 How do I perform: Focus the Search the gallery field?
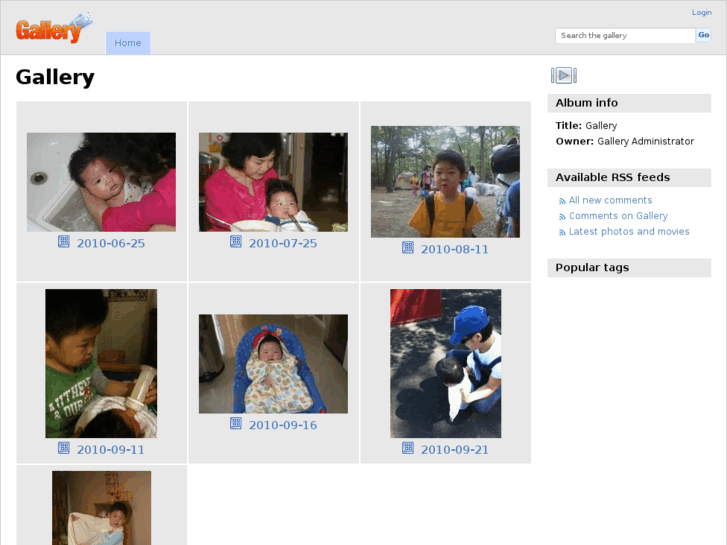point(625,35)
